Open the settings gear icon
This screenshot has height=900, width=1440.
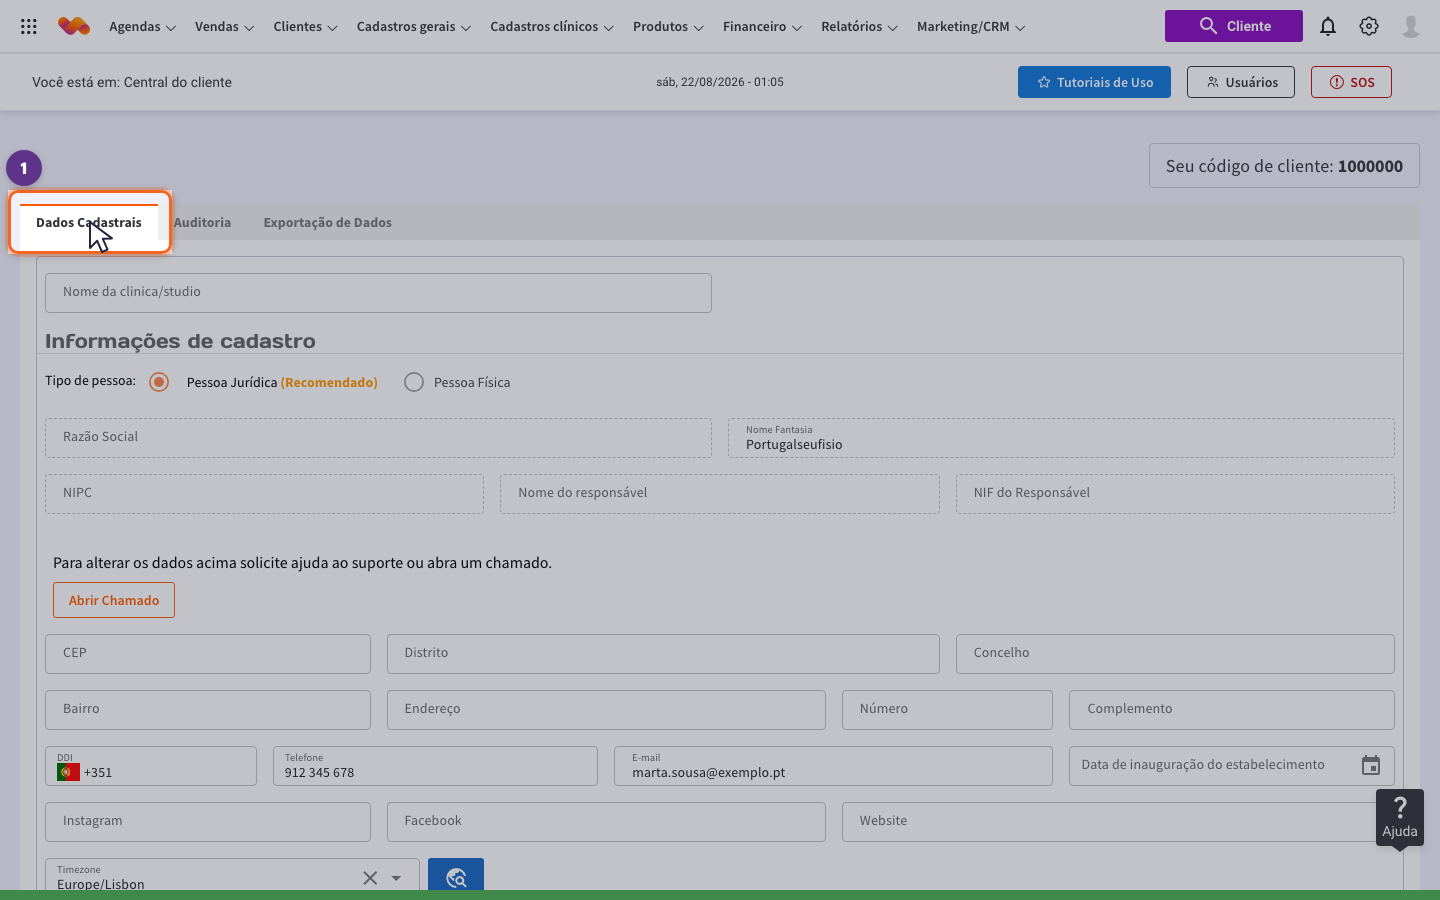click(1369, 27)
